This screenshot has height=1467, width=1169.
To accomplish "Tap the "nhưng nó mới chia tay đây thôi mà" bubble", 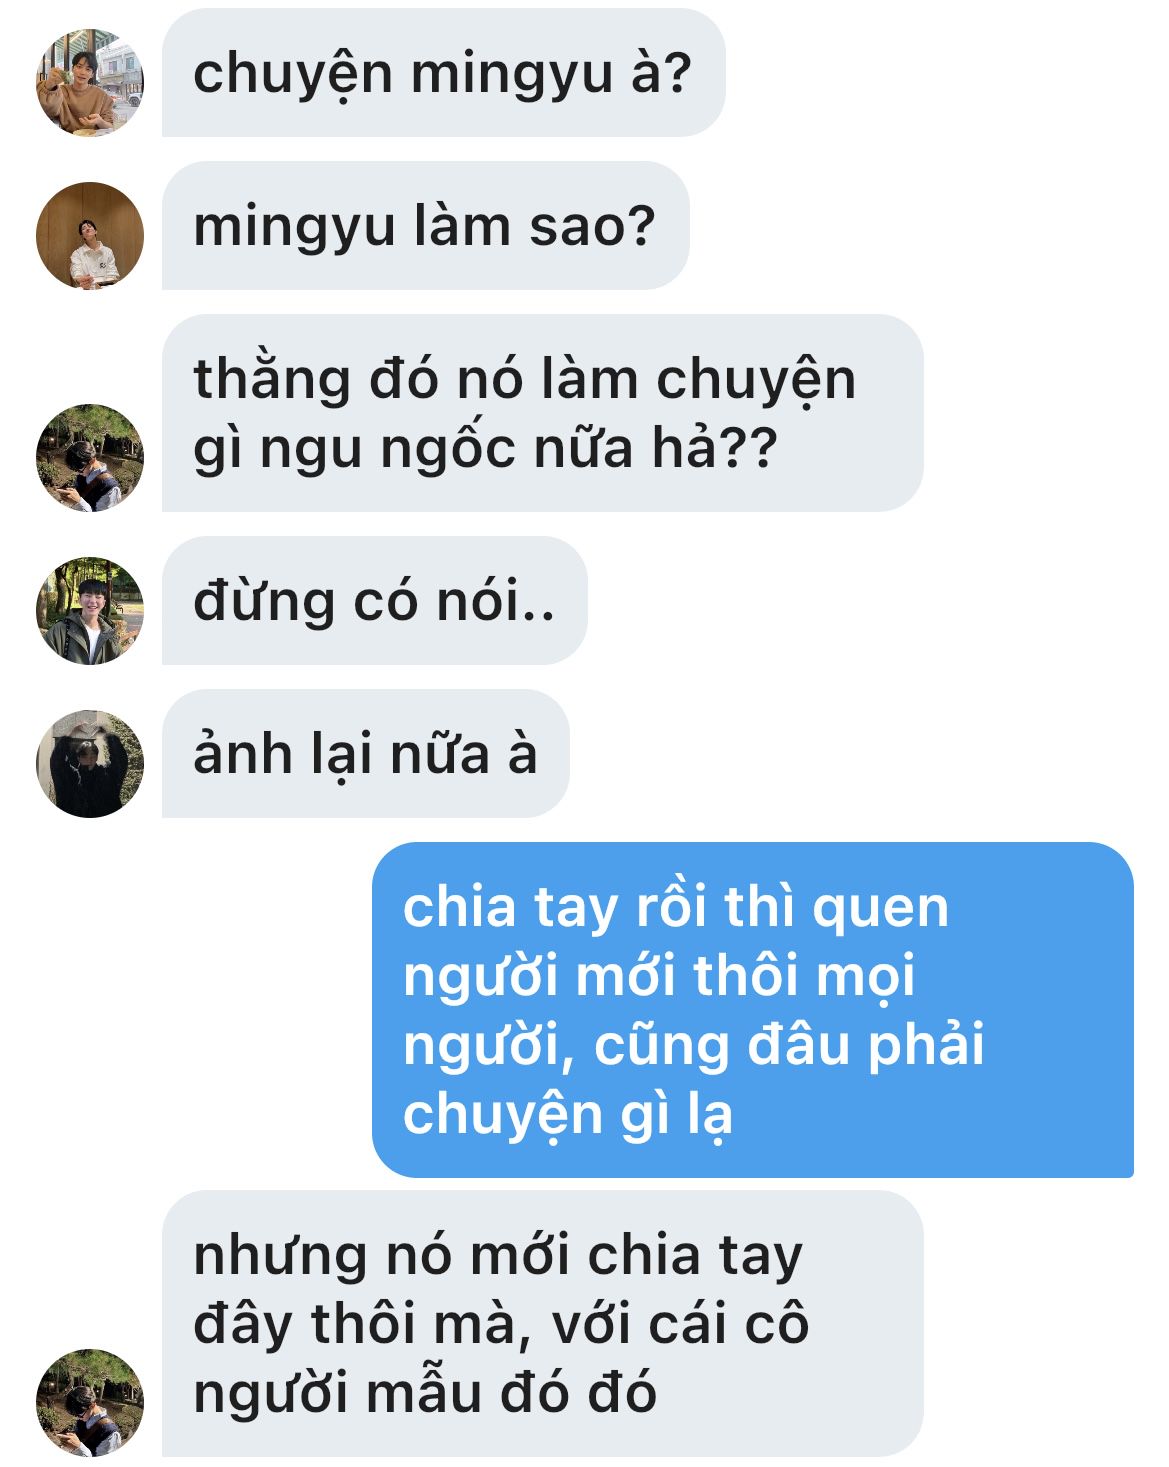I will [x=542, y=1324].
